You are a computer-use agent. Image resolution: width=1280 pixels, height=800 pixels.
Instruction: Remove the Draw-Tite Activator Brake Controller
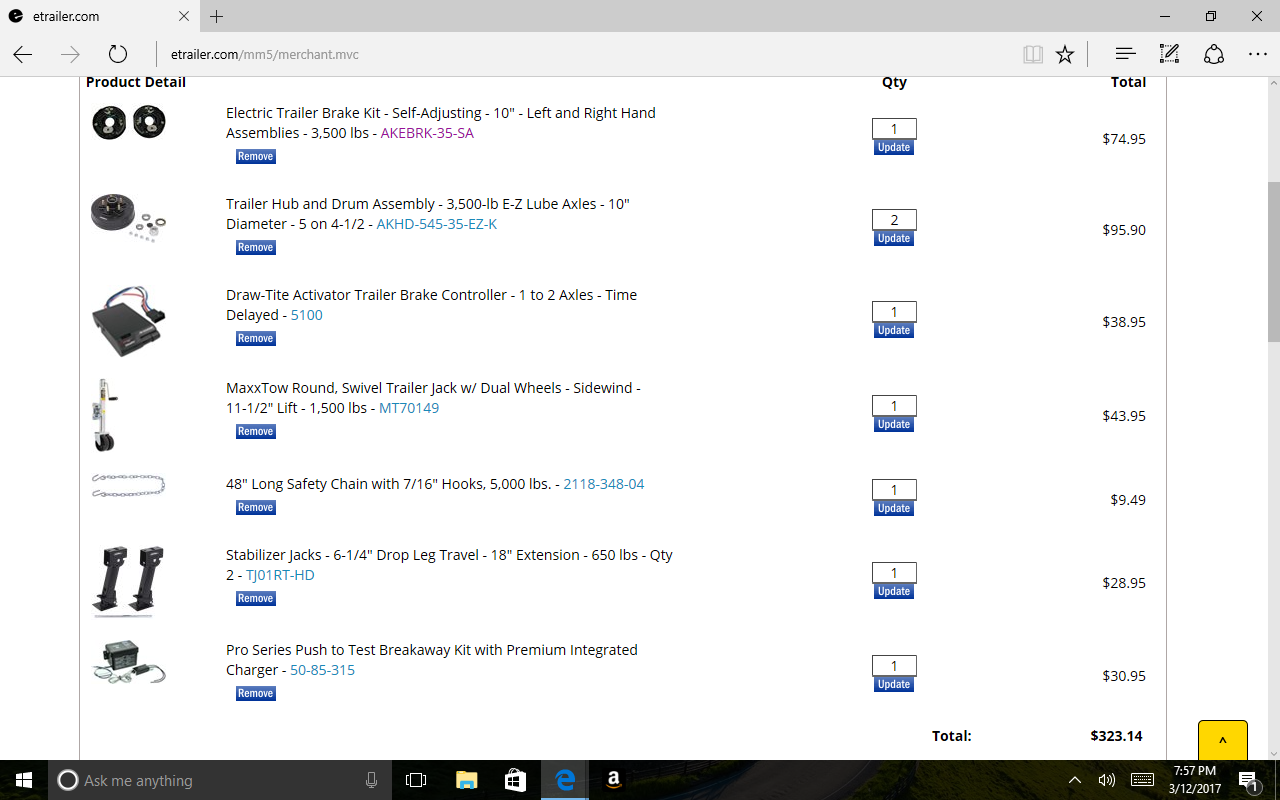tap(255, 338)
